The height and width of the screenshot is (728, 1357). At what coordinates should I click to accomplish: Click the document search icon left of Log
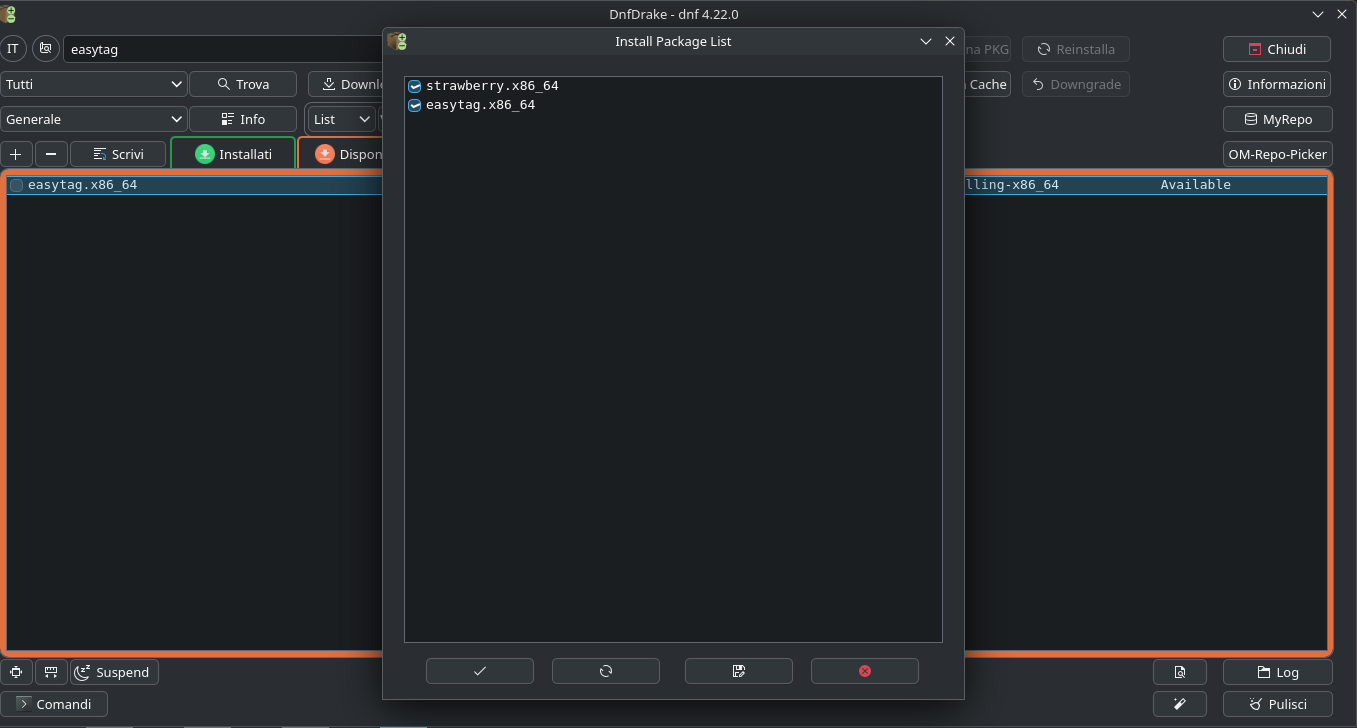pos(1179,672)
